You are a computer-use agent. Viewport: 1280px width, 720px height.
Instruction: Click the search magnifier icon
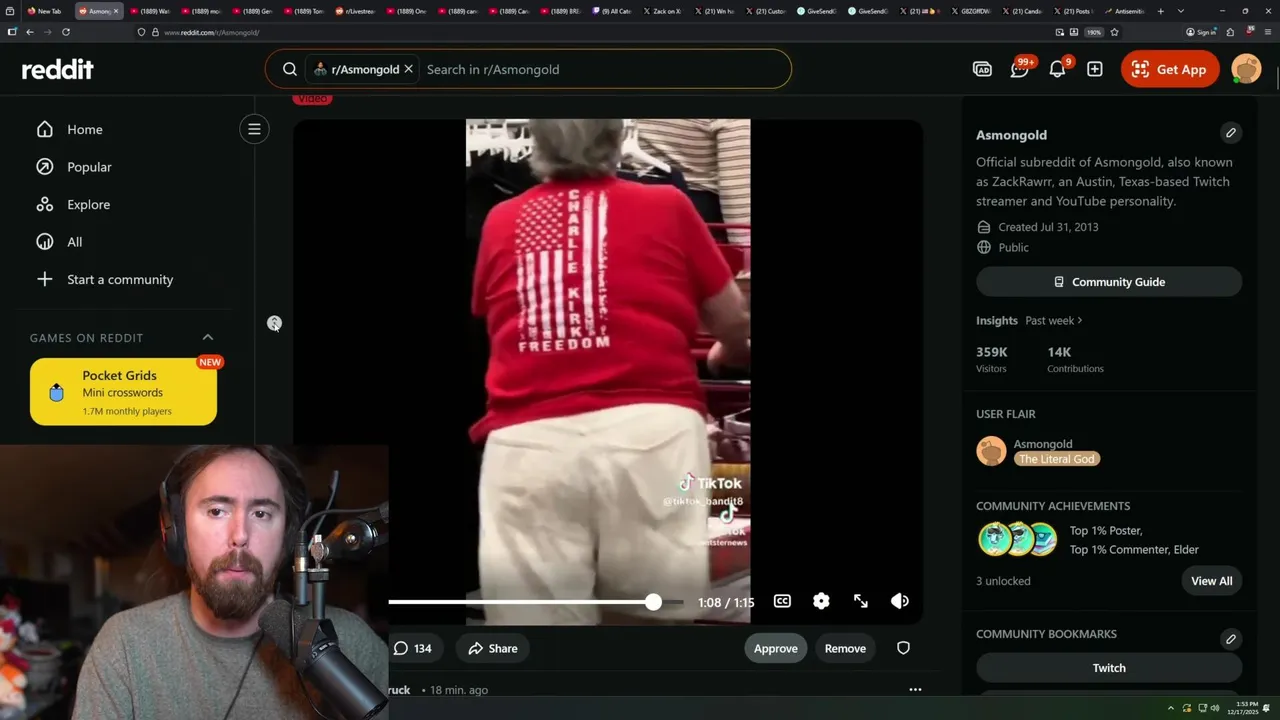click(x=290, y=69)
